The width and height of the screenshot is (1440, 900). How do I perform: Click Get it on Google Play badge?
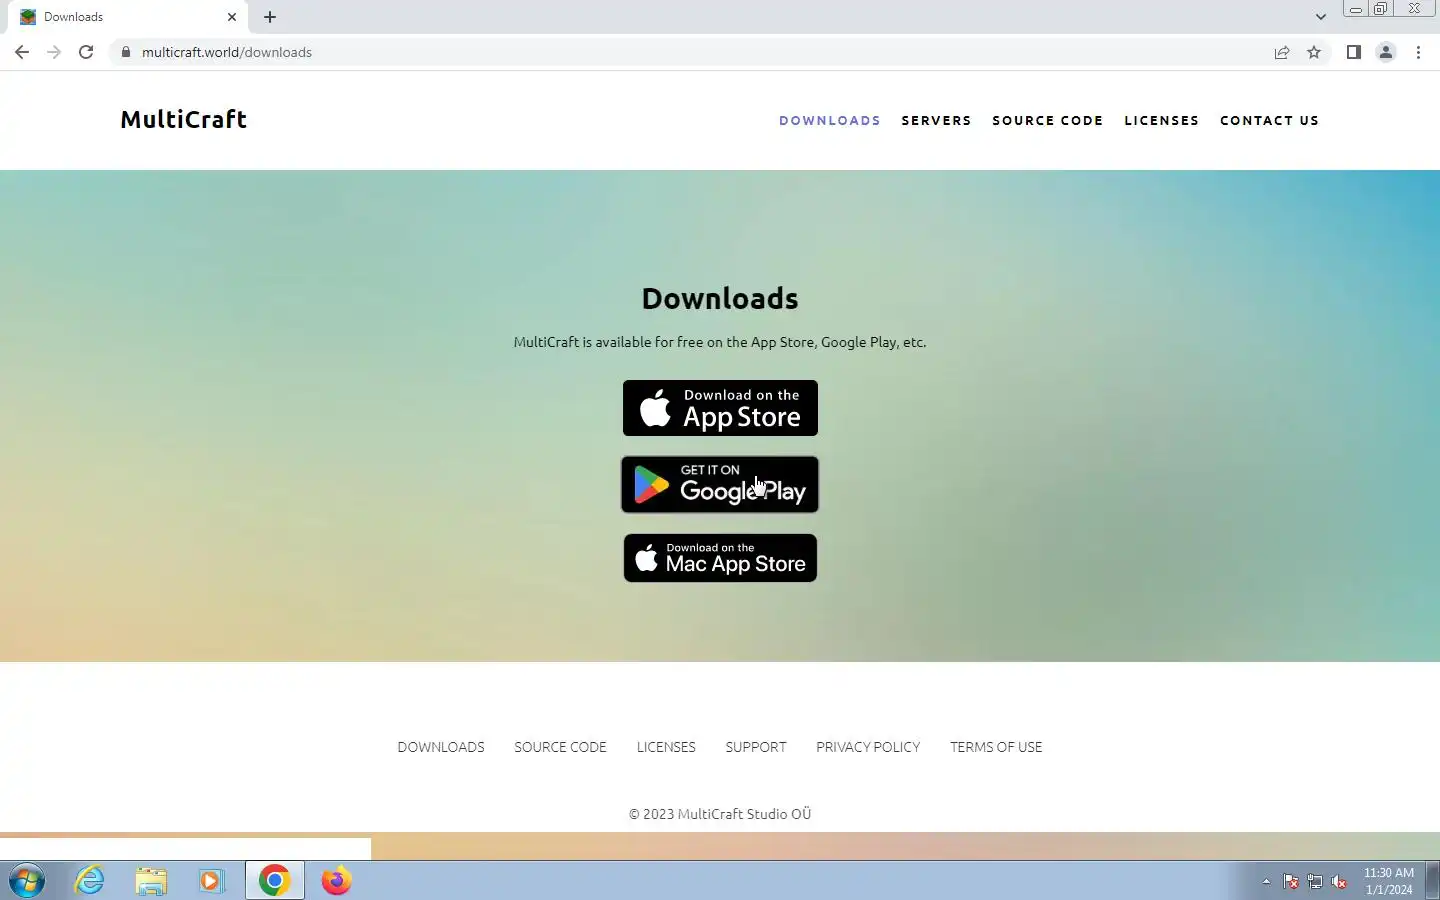(x=720, y=485)
